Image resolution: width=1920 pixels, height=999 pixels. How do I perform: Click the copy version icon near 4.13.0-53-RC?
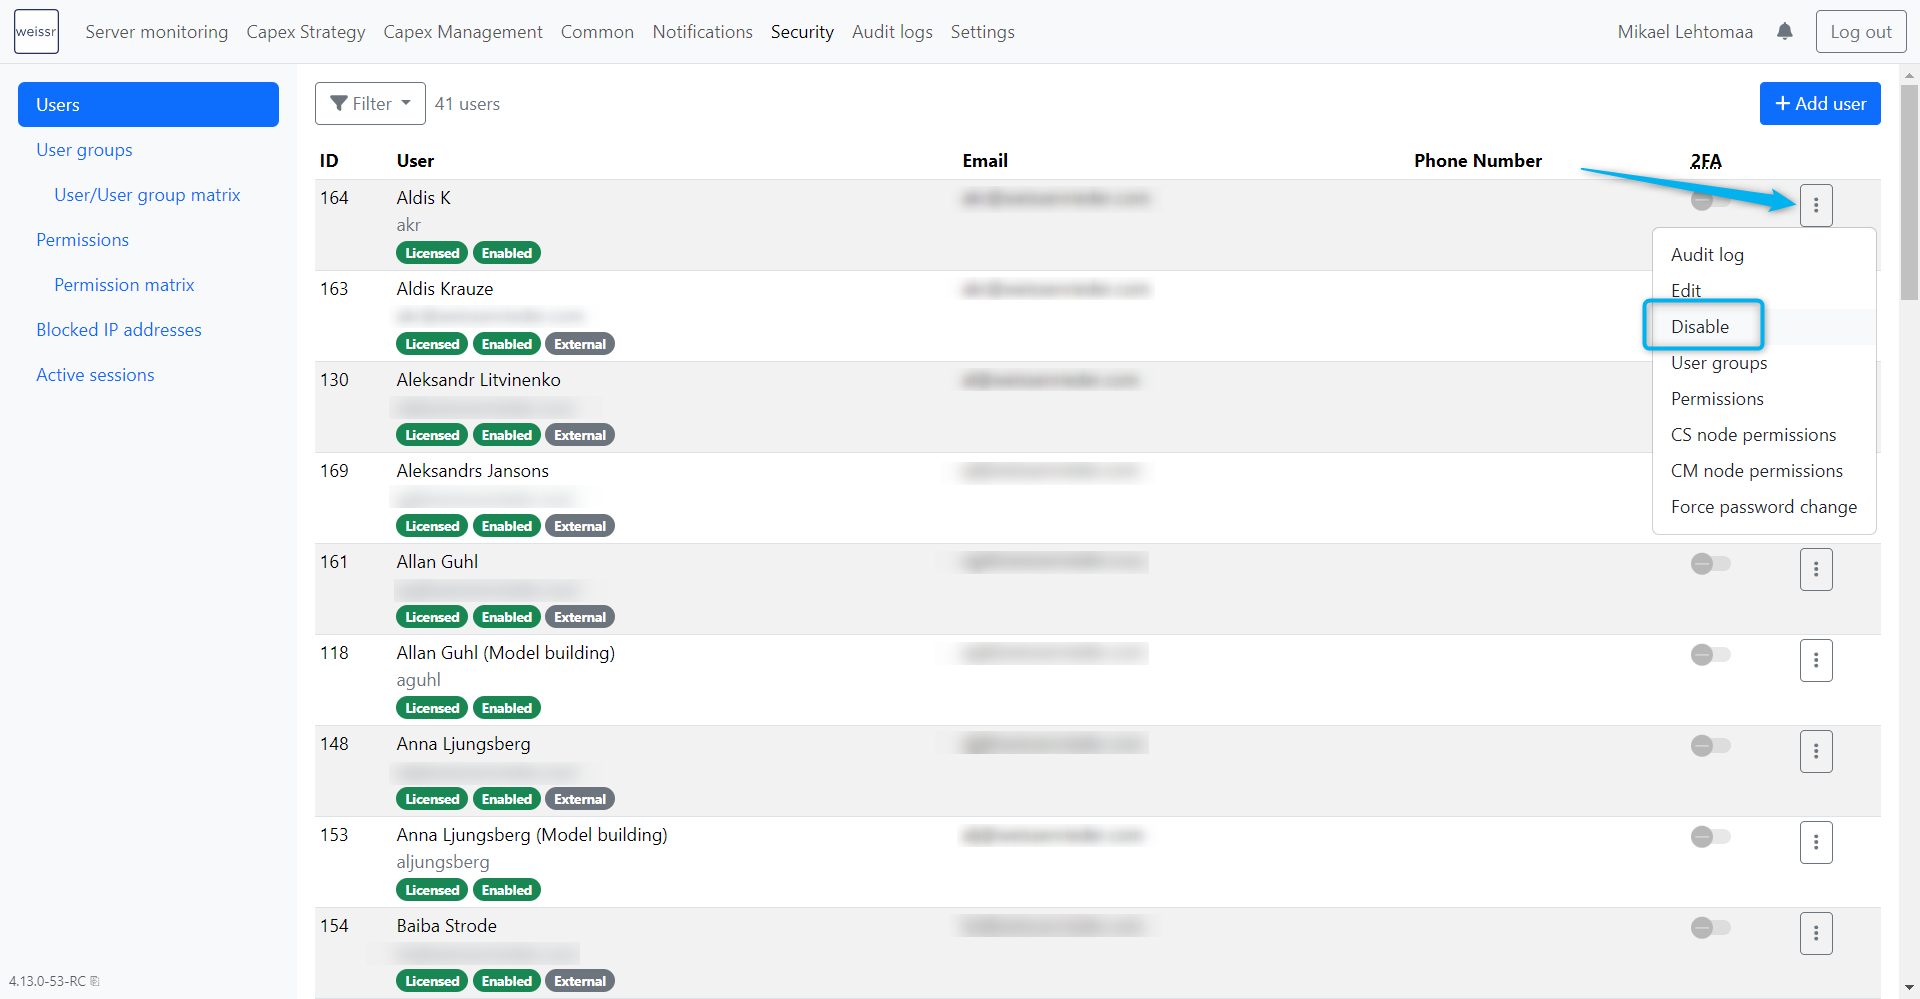95,981
